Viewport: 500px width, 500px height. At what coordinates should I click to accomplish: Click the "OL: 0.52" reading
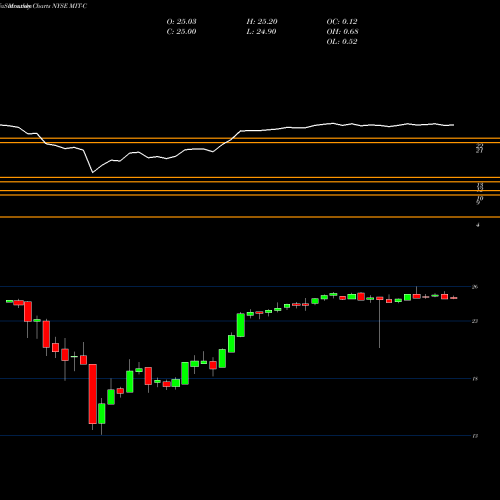coord(342,42)
